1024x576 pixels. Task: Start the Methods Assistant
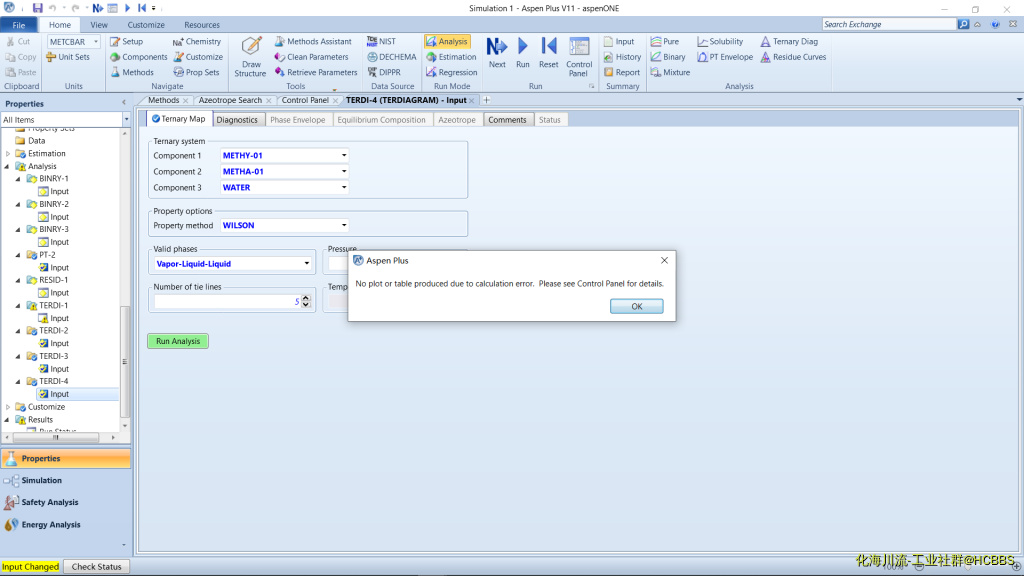tap(313, 41)
